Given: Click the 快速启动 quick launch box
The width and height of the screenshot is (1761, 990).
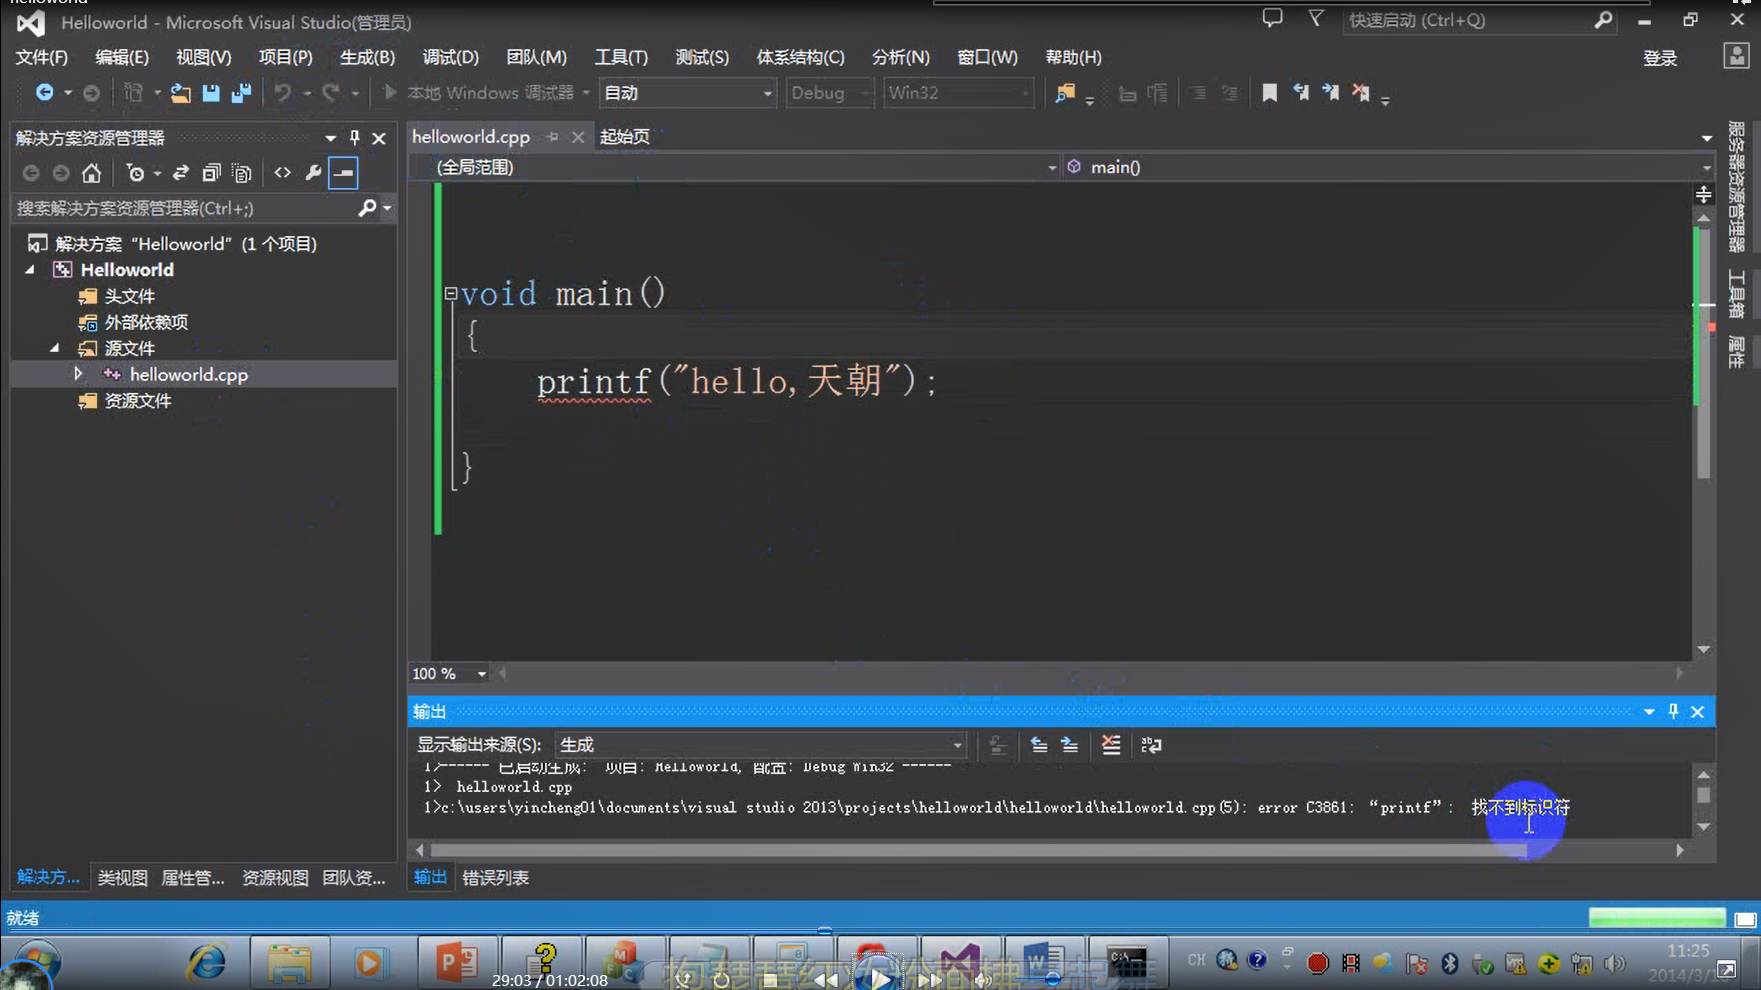Looking at the screenshot, I should pos(1467,20).
